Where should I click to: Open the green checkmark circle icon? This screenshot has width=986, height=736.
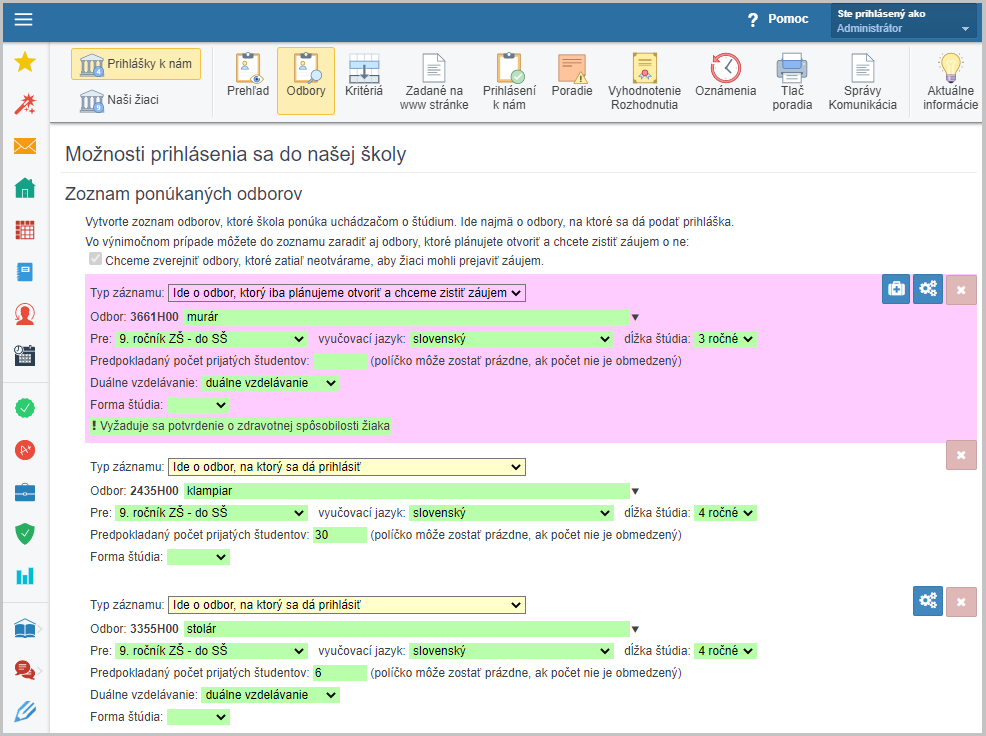(x=25, y=408)
